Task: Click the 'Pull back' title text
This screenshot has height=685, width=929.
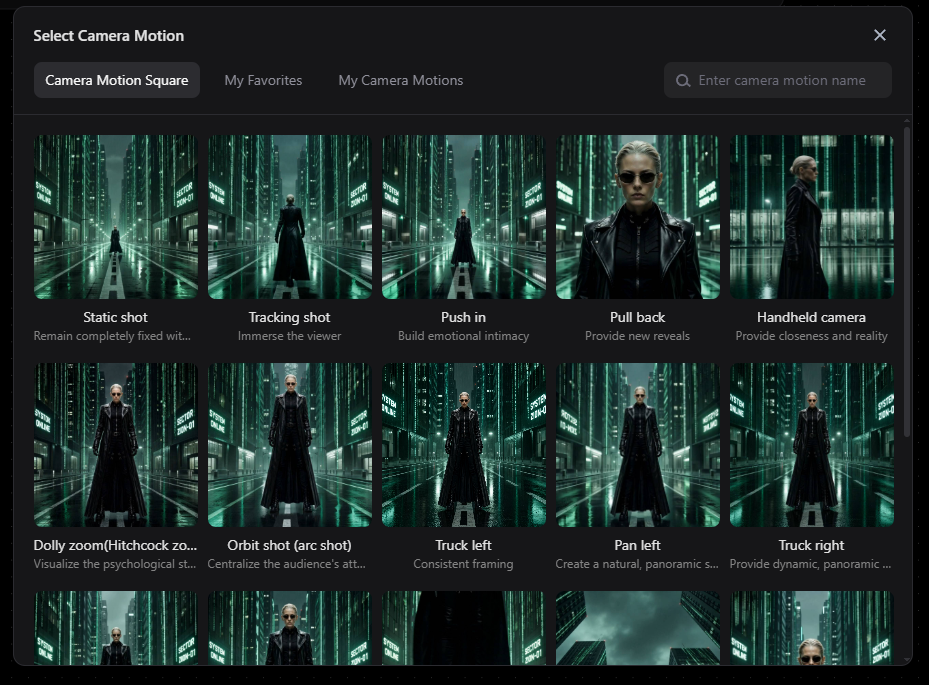Action: click(x=638, y=317)
